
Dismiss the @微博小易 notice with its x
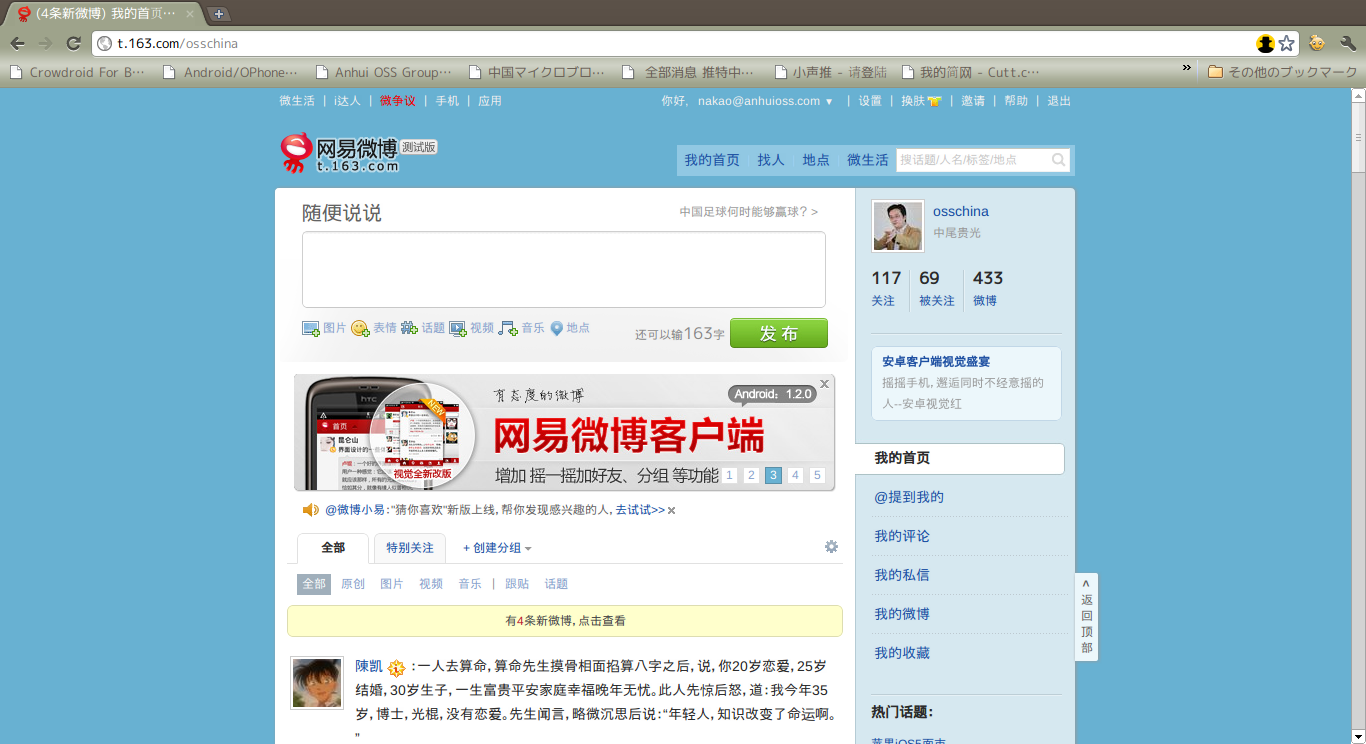[x=671, y=510]
